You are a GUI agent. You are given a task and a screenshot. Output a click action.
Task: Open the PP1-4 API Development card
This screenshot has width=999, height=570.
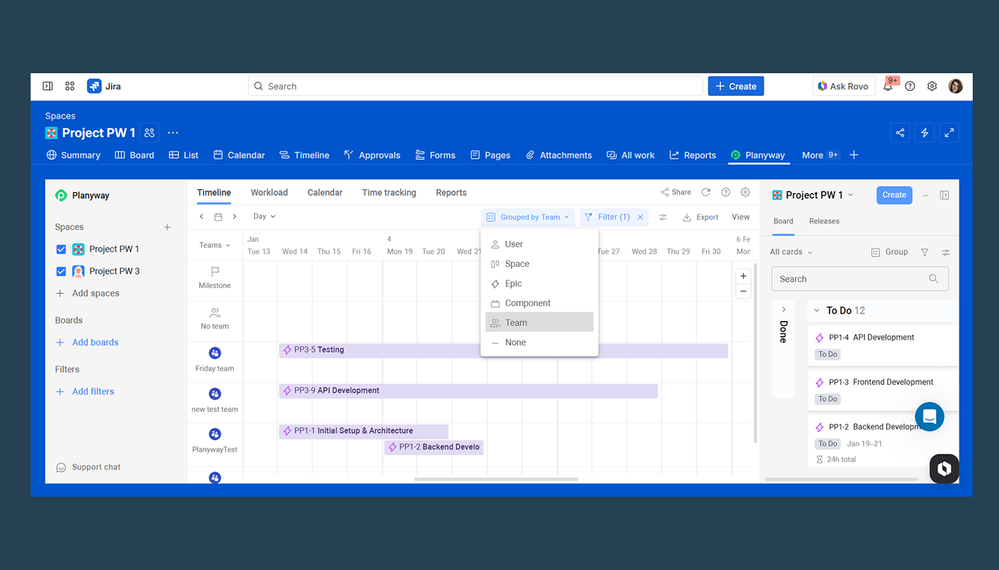[x=882, y=345]
